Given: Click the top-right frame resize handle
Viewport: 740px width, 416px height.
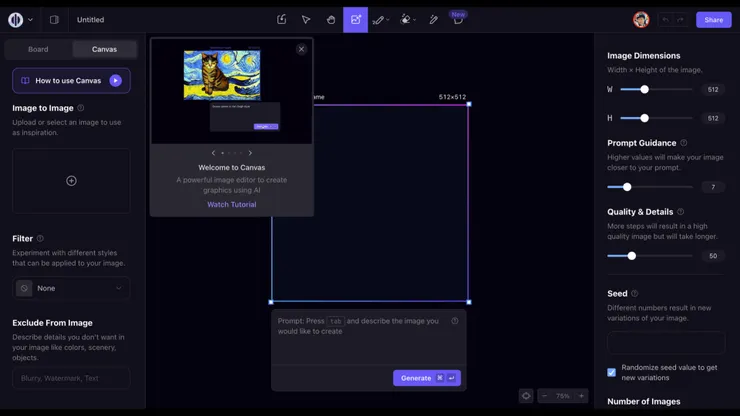Looking at the screenshot, I should tap(469, 104).
